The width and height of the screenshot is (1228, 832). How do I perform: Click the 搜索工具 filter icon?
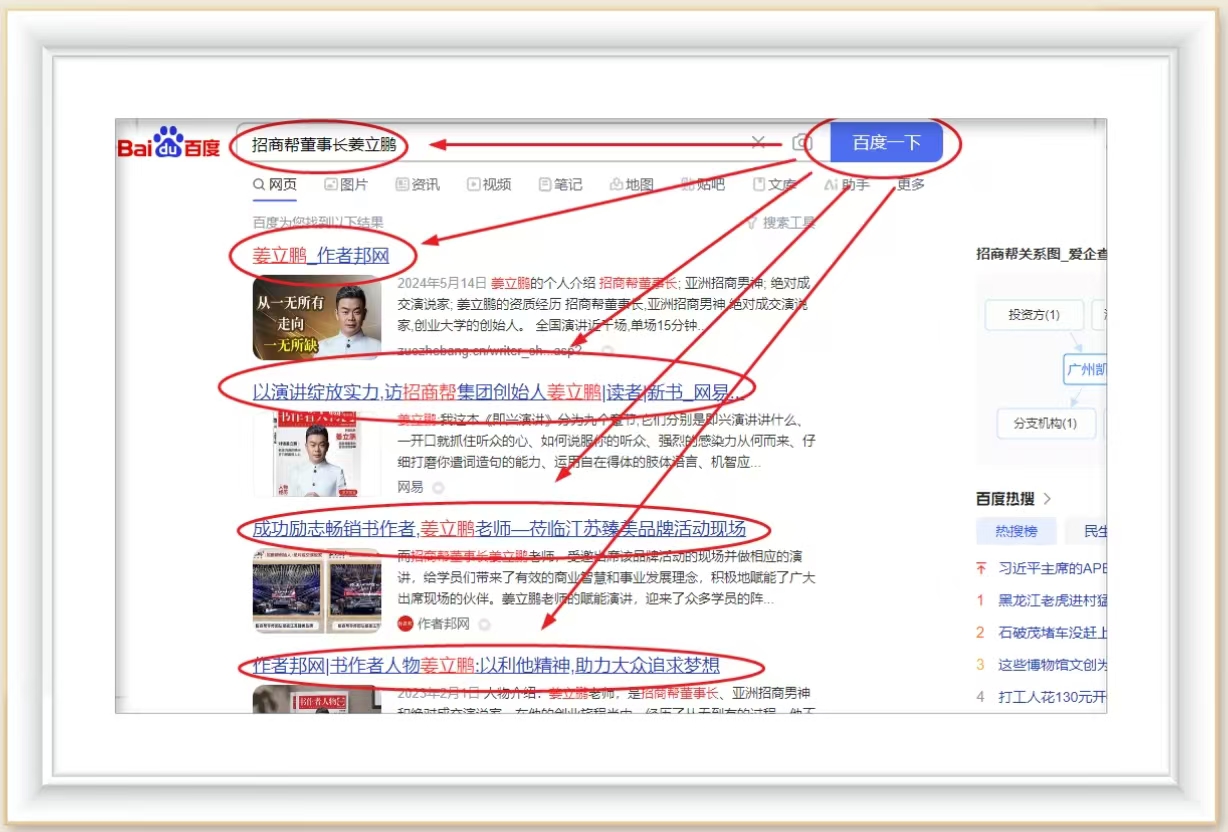click(753, 223)
